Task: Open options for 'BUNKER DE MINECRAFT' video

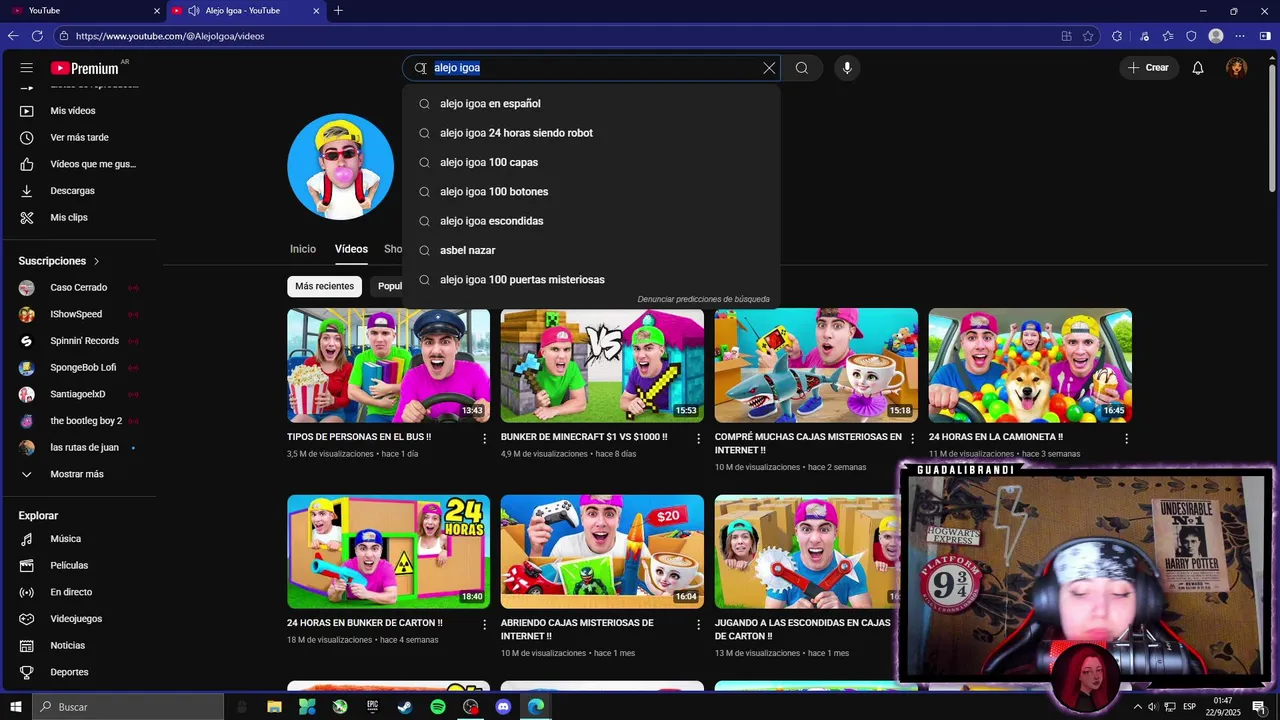Action: click(x=699, y=439)
